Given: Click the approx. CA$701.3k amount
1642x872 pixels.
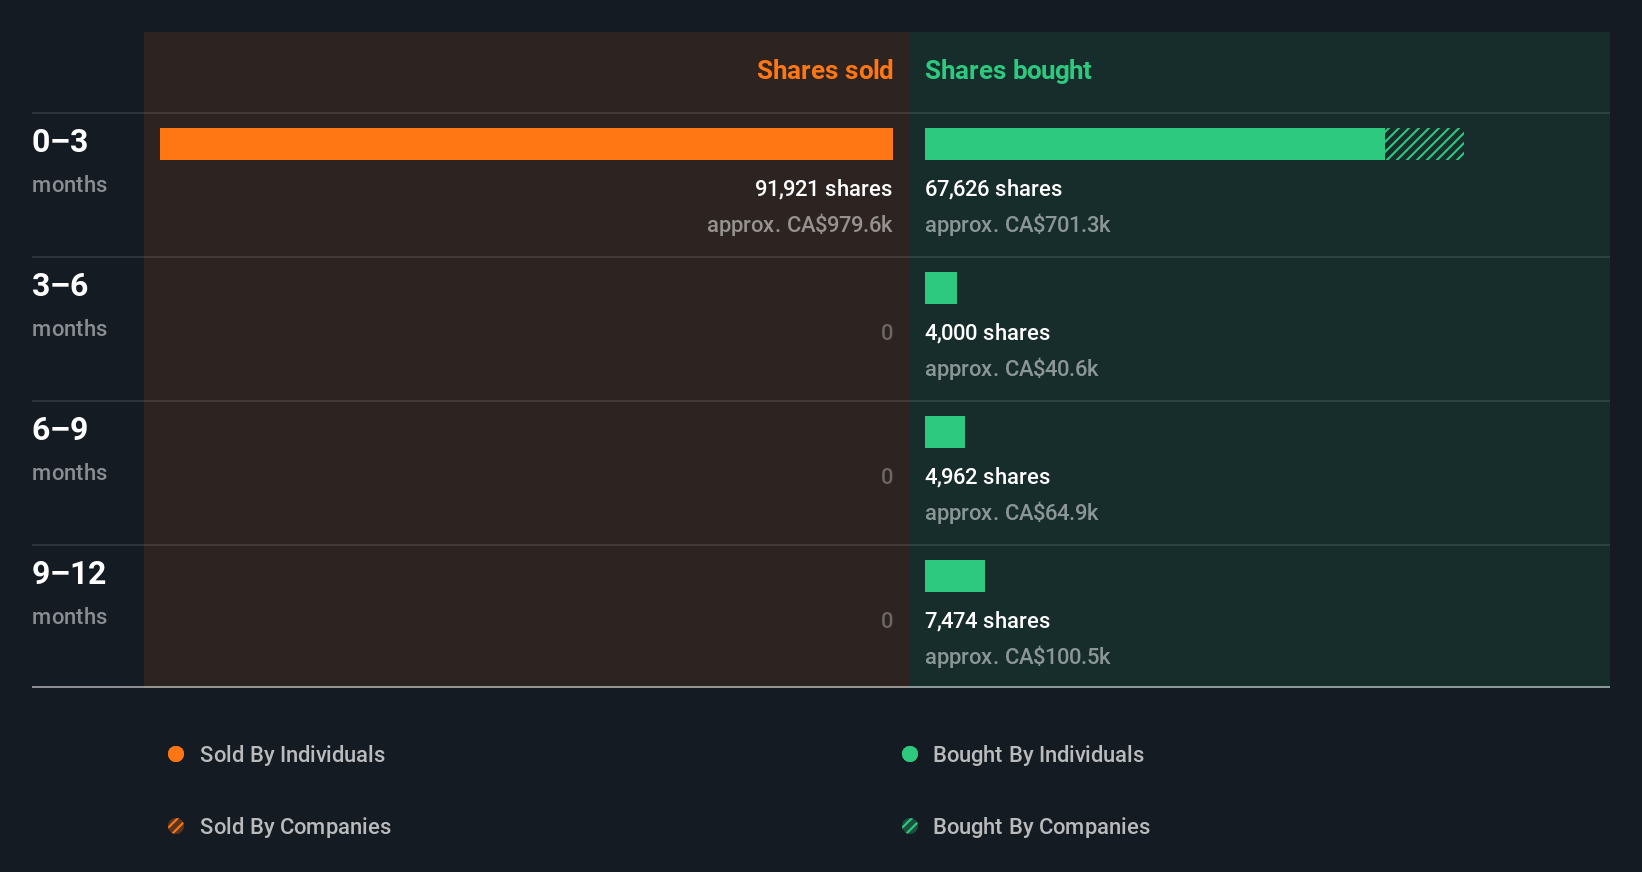Looking at the screenshot, I should (x=1017, y=224).
